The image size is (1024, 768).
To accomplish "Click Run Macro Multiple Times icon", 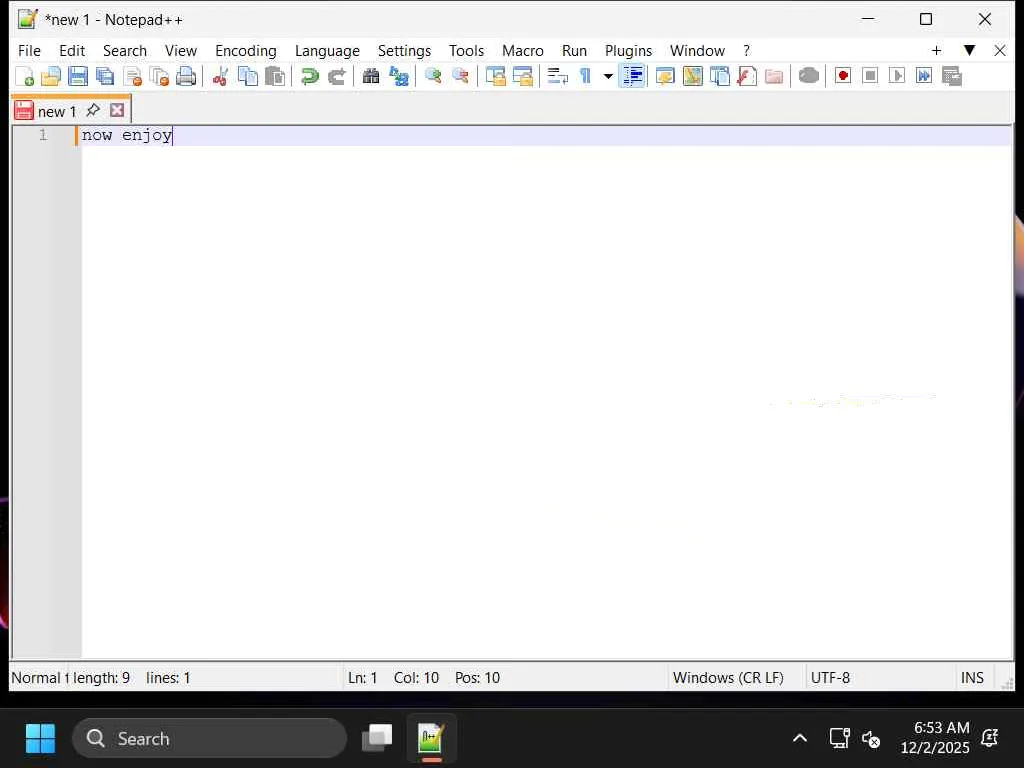I will pyautogui.click(x=924, y=76).
